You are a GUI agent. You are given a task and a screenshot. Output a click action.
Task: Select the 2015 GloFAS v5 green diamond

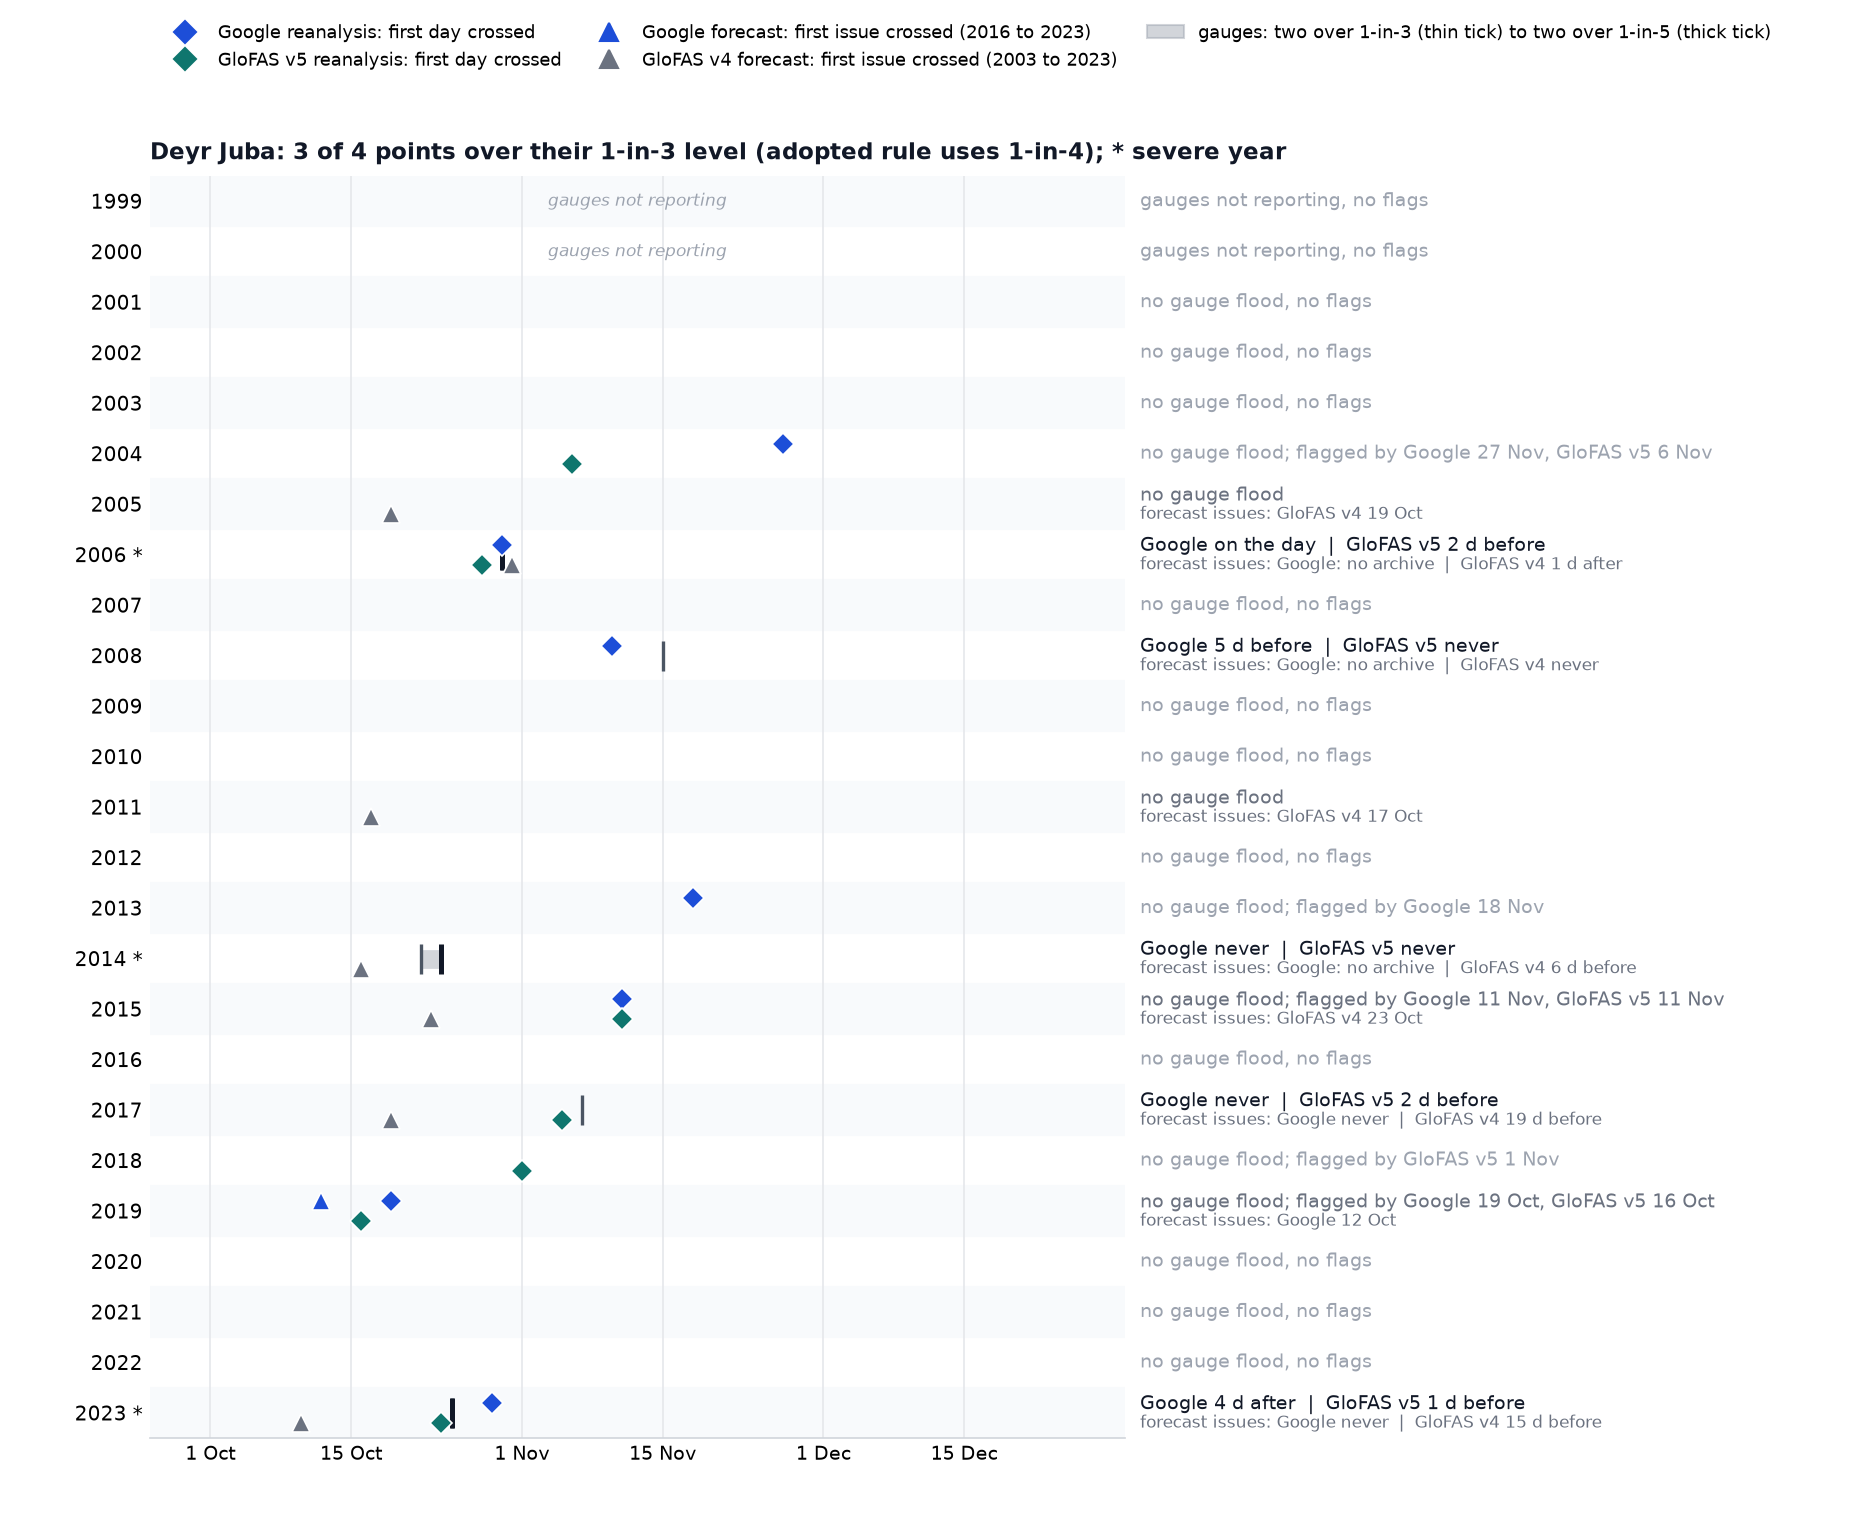(x=622, y=1019)
